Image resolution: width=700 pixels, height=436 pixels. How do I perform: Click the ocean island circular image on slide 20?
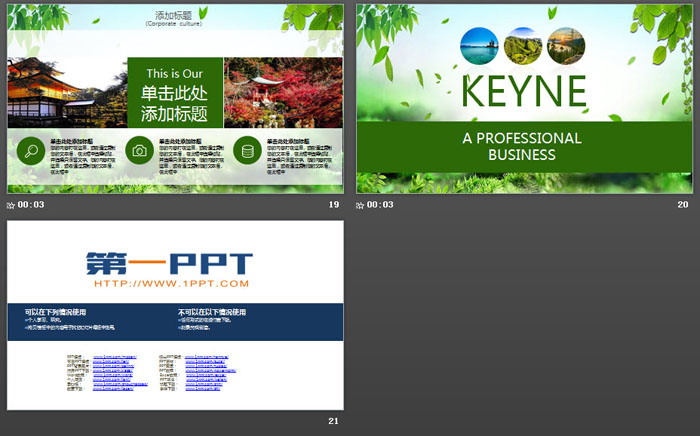(x=479, y=45)
